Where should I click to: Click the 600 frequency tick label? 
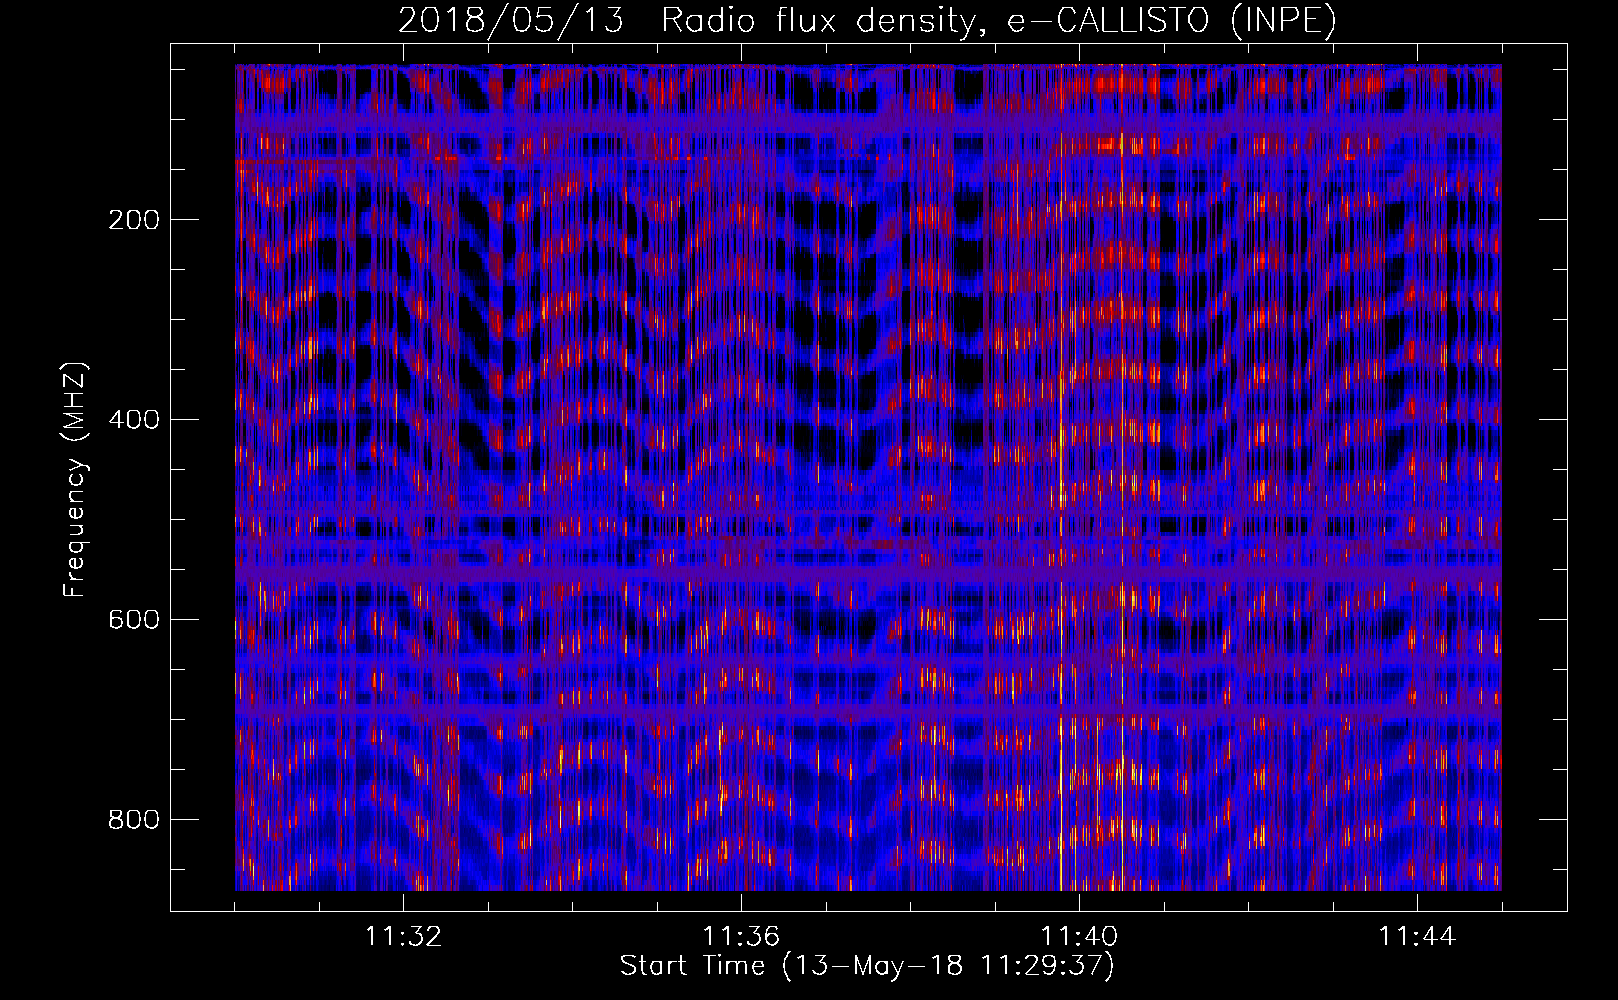pyautogui.click(x=133, y=620)
